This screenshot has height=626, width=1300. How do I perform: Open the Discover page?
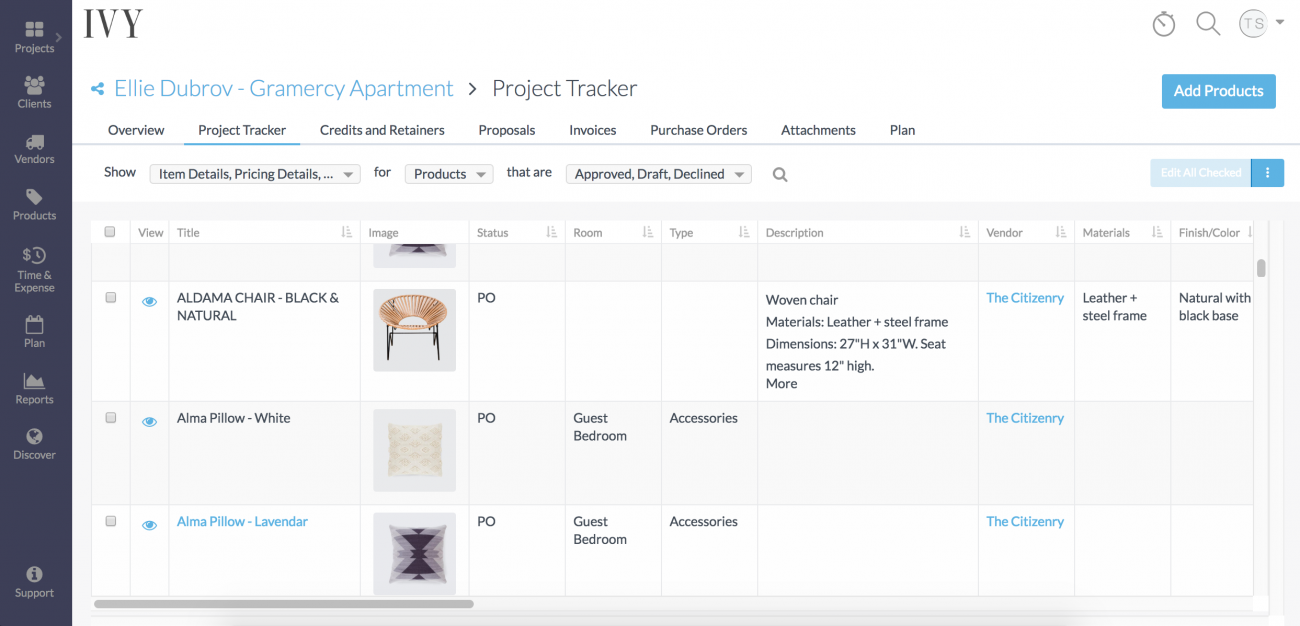coord(34,443)
